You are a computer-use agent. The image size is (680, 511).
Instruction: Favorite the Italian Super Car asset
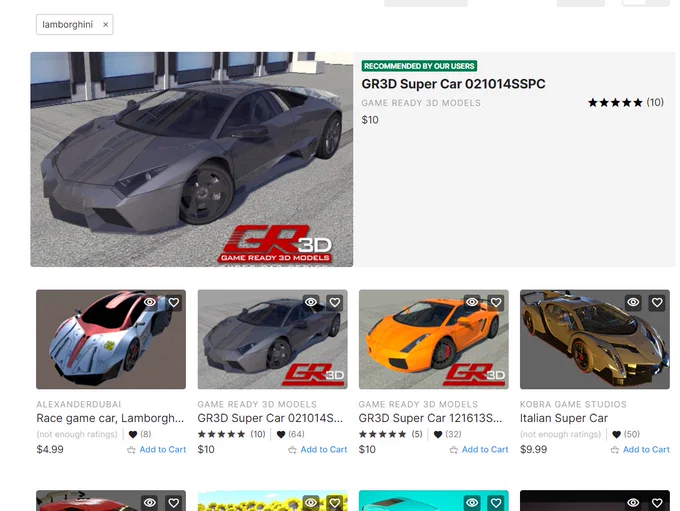click(657, 302)
